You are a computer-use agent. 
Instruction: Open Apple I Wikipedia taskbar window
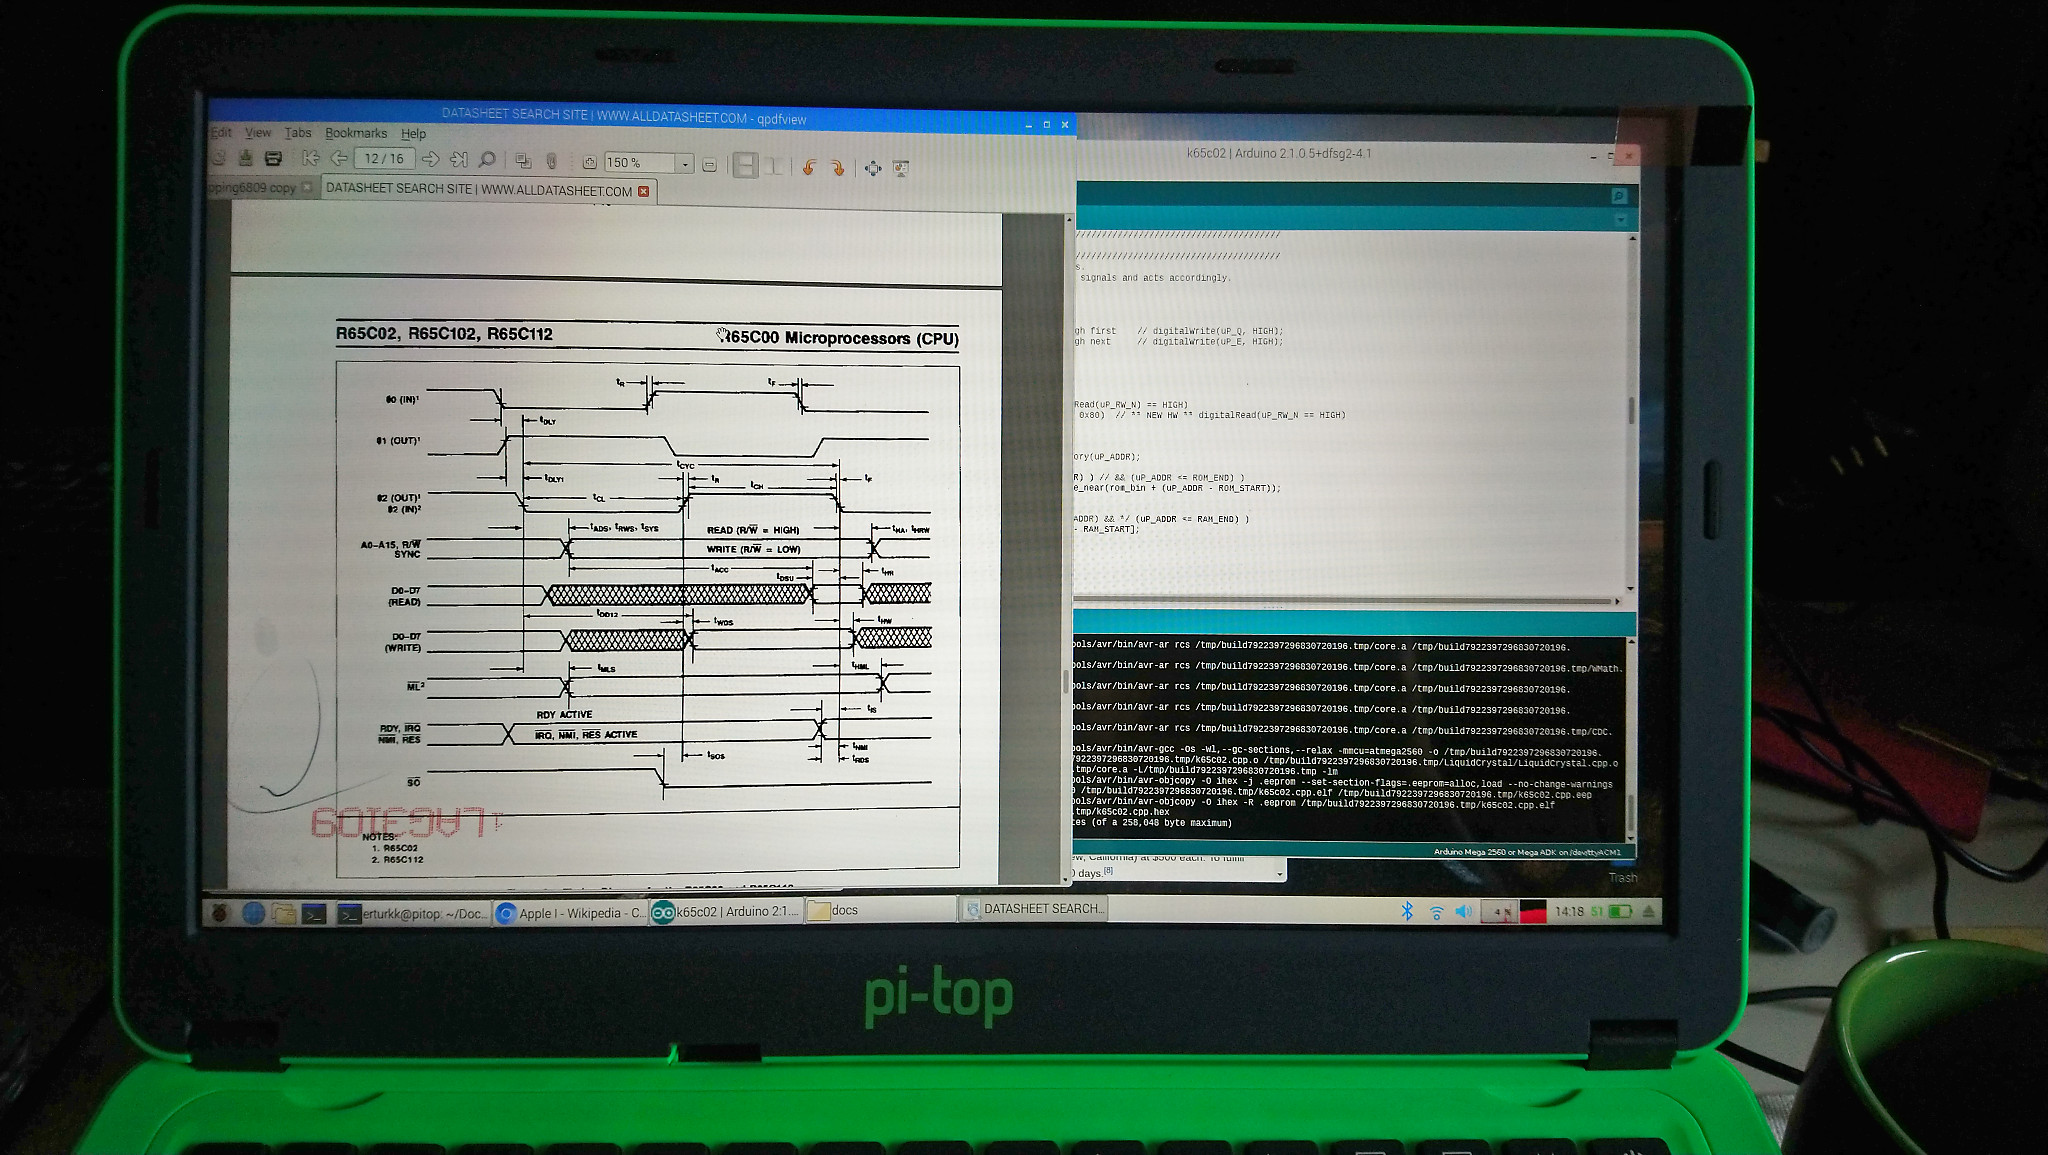(x=571, y=913)
